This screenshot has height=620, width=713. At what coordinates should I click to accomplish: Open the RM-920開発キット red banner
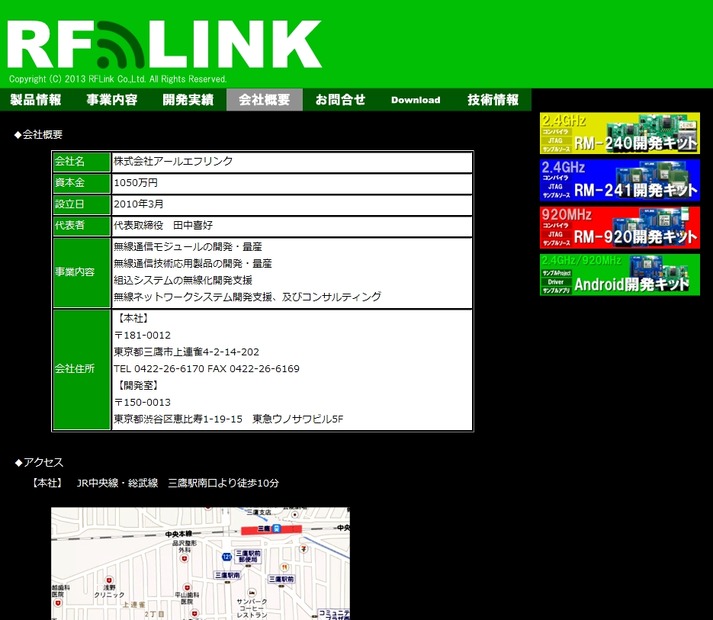point(620,227)
